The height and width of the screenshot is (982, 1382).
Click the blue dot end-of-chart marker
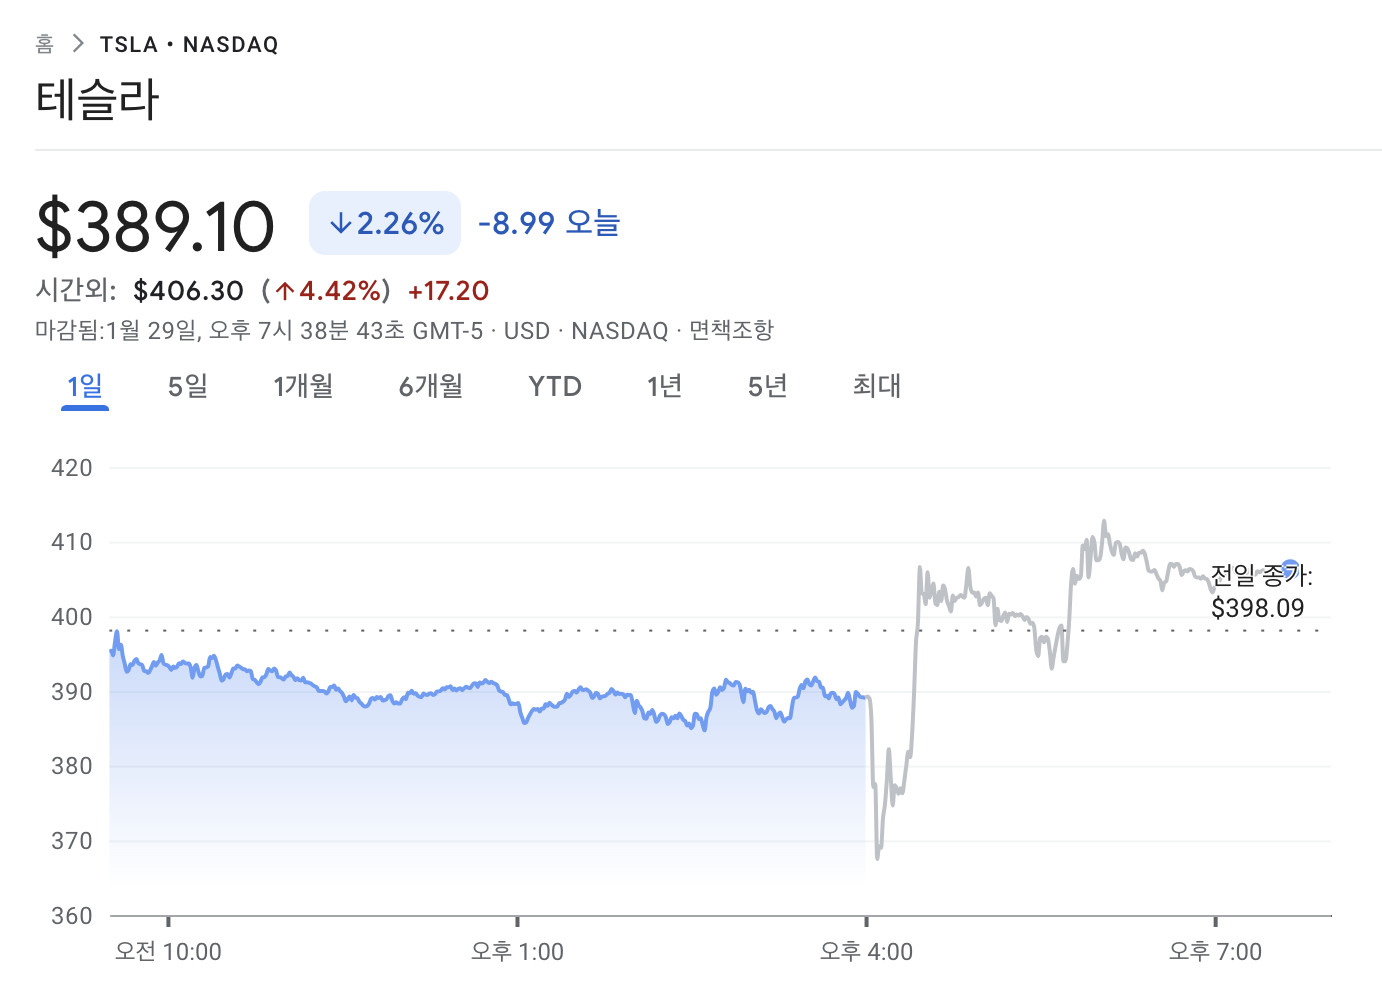[1290, 567]
